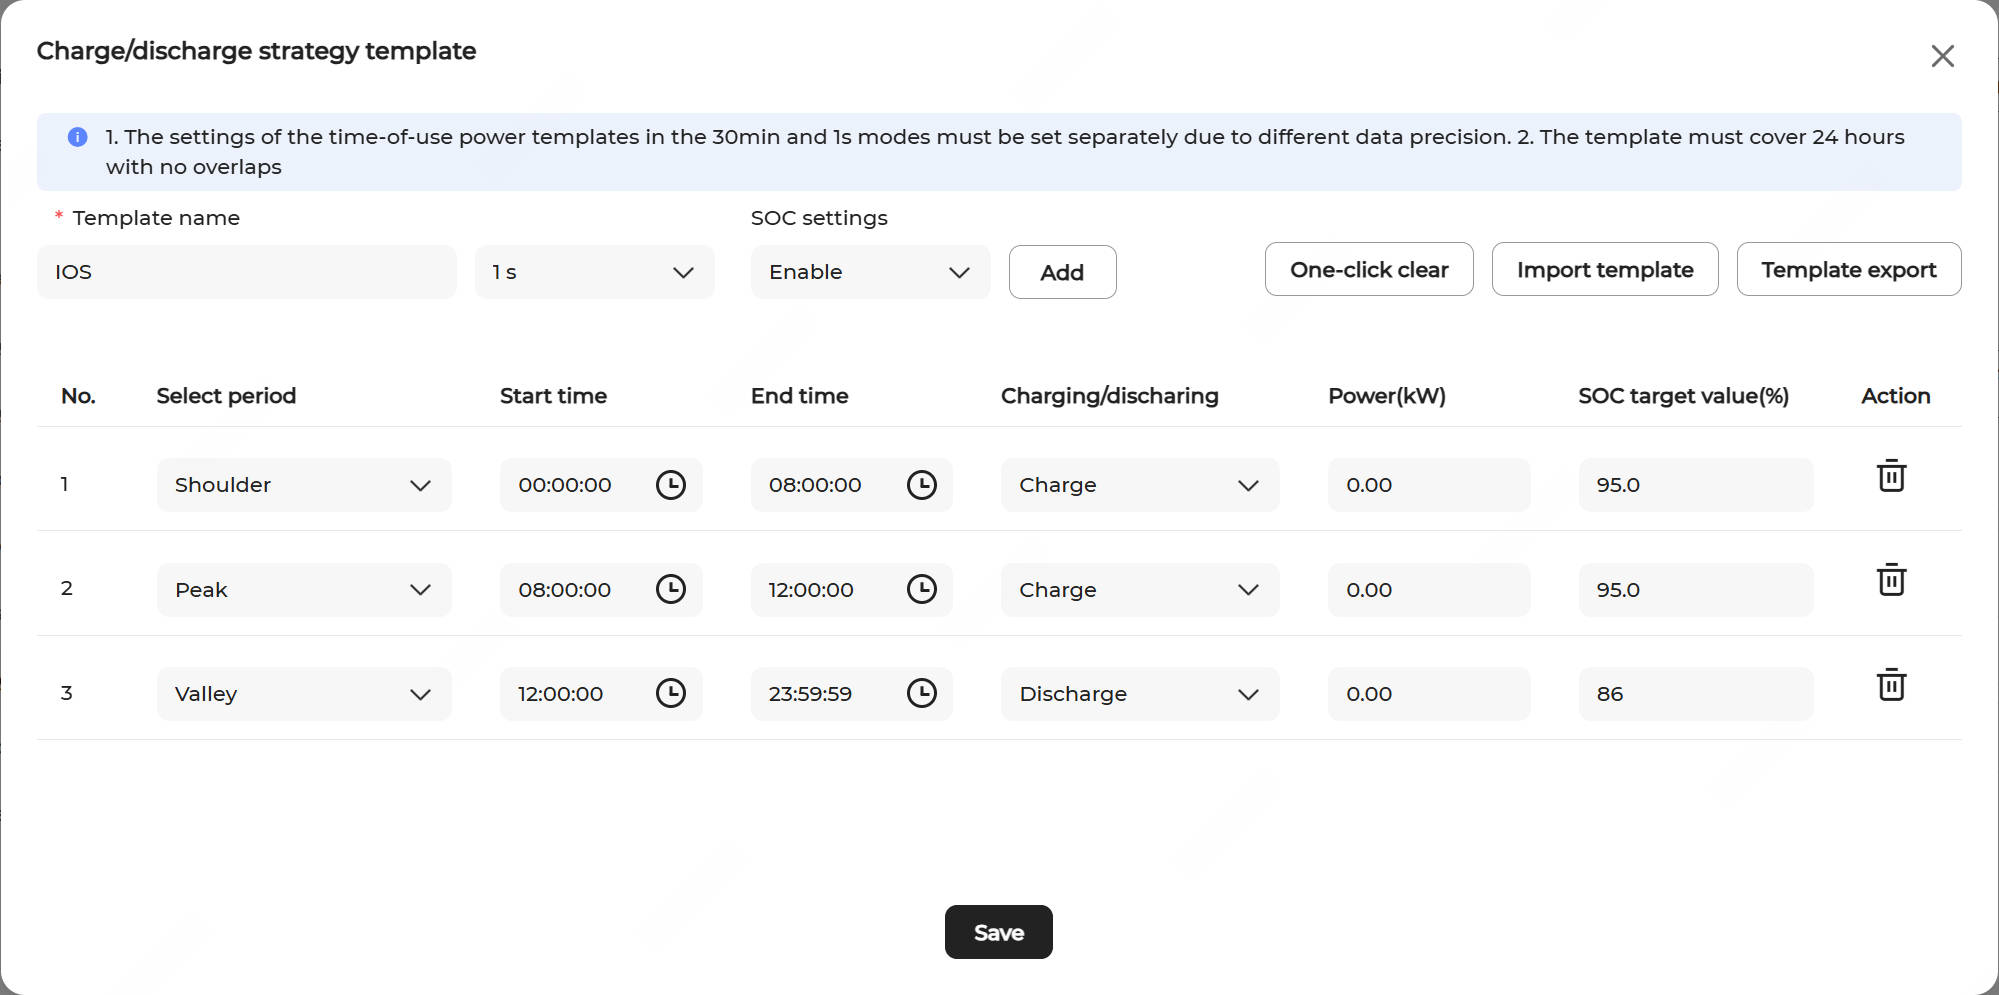Click trash icon for Valley row
This screenshot has height=995, width=1999.
tap(1890, 685)
